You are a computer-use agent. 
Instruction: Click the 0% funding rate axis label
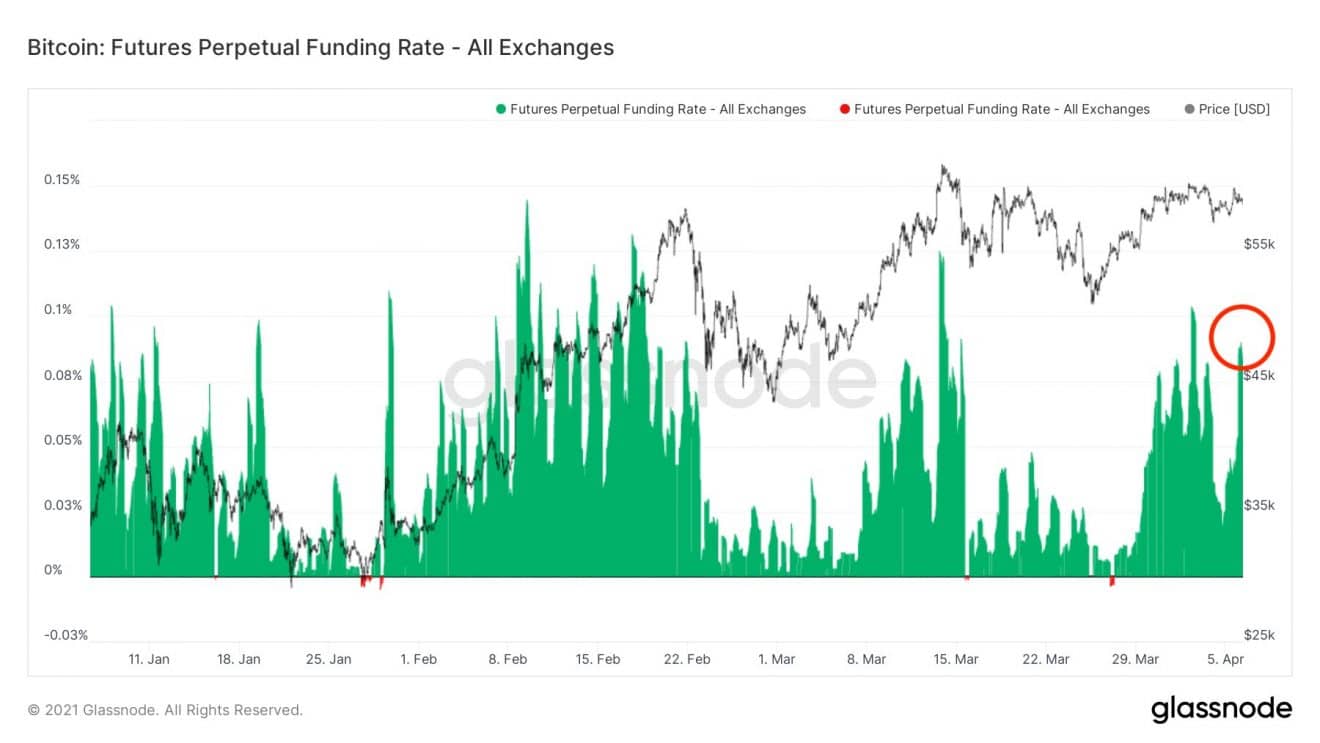(x=52, y=570)
